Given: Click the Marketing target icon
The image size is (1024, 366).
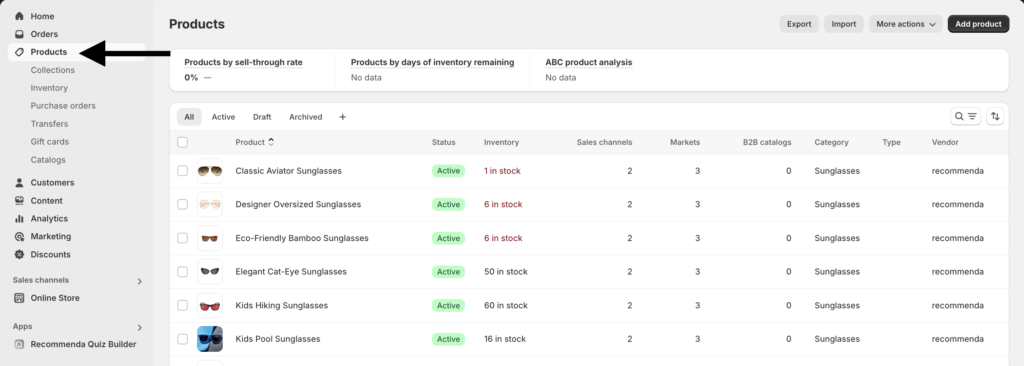Looking at the screenshot, I should tap(20, 237).
